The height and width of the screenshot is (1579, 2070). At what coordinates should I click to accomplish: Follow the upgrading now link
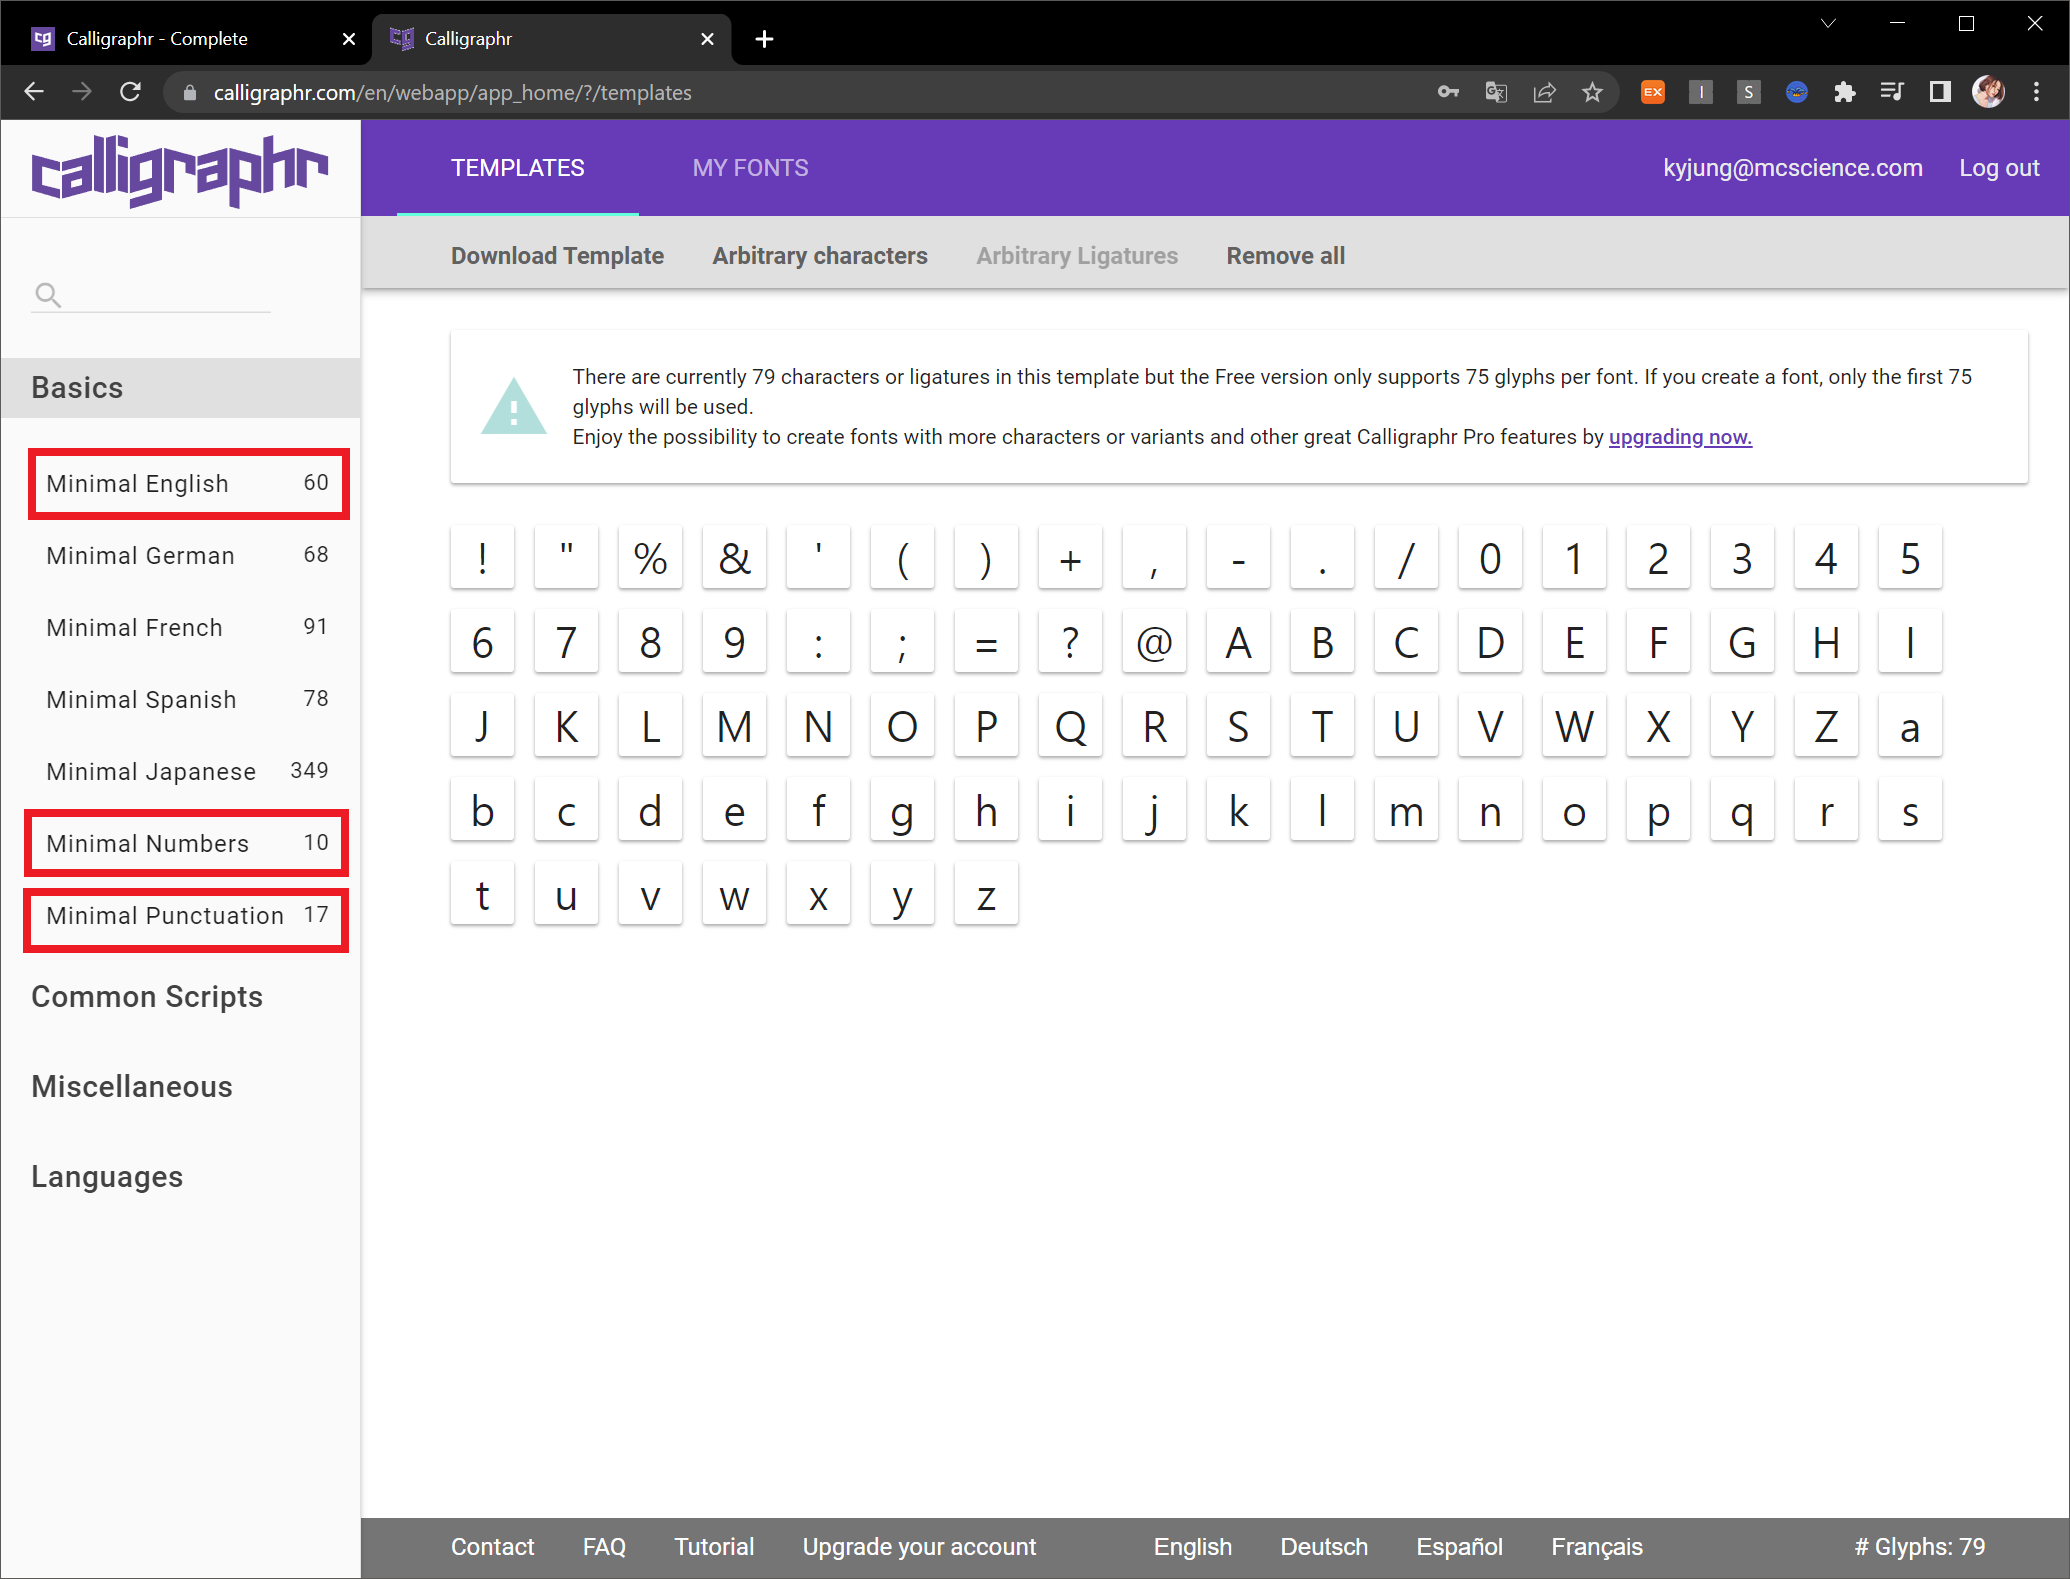click(x=1679, y=437)
